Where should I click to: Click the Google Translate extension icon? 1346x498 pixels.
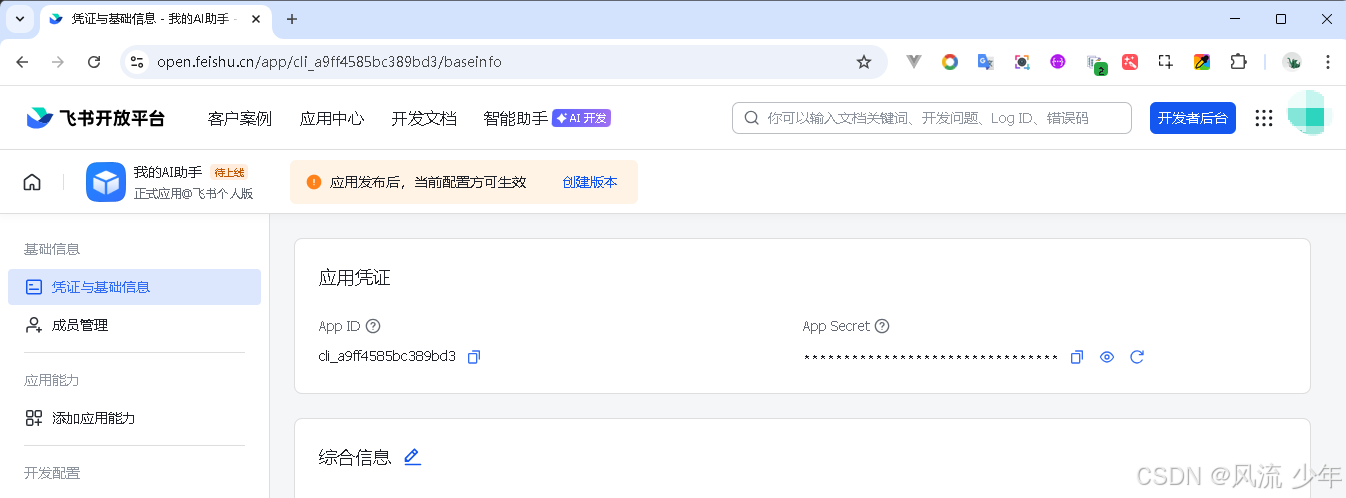pyautogui.click(x=985, y=62)
